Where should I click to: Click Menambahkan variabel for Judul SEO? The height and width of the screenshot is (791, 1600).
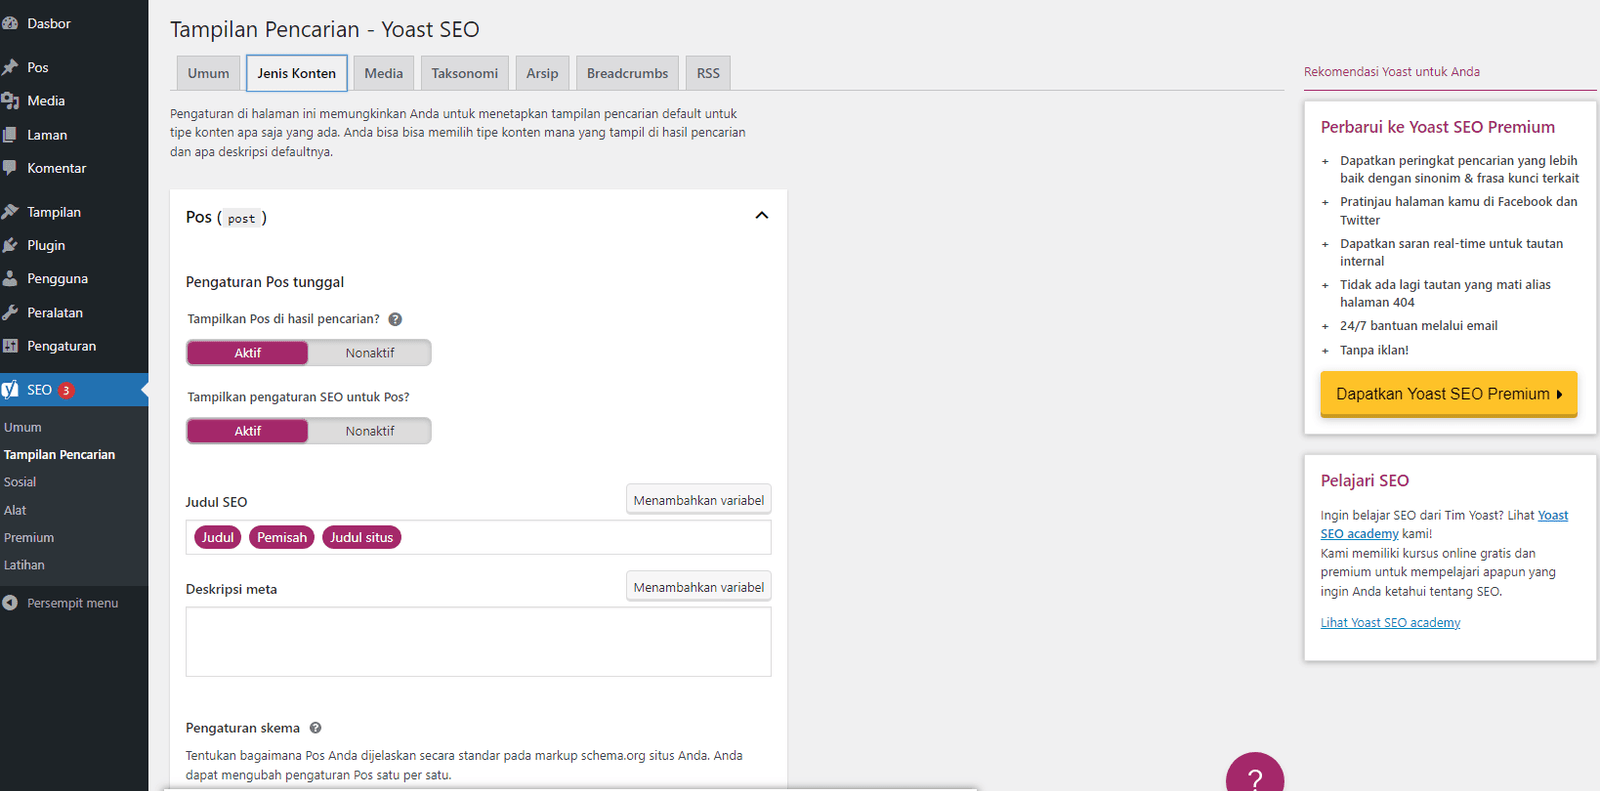(699, 500)
